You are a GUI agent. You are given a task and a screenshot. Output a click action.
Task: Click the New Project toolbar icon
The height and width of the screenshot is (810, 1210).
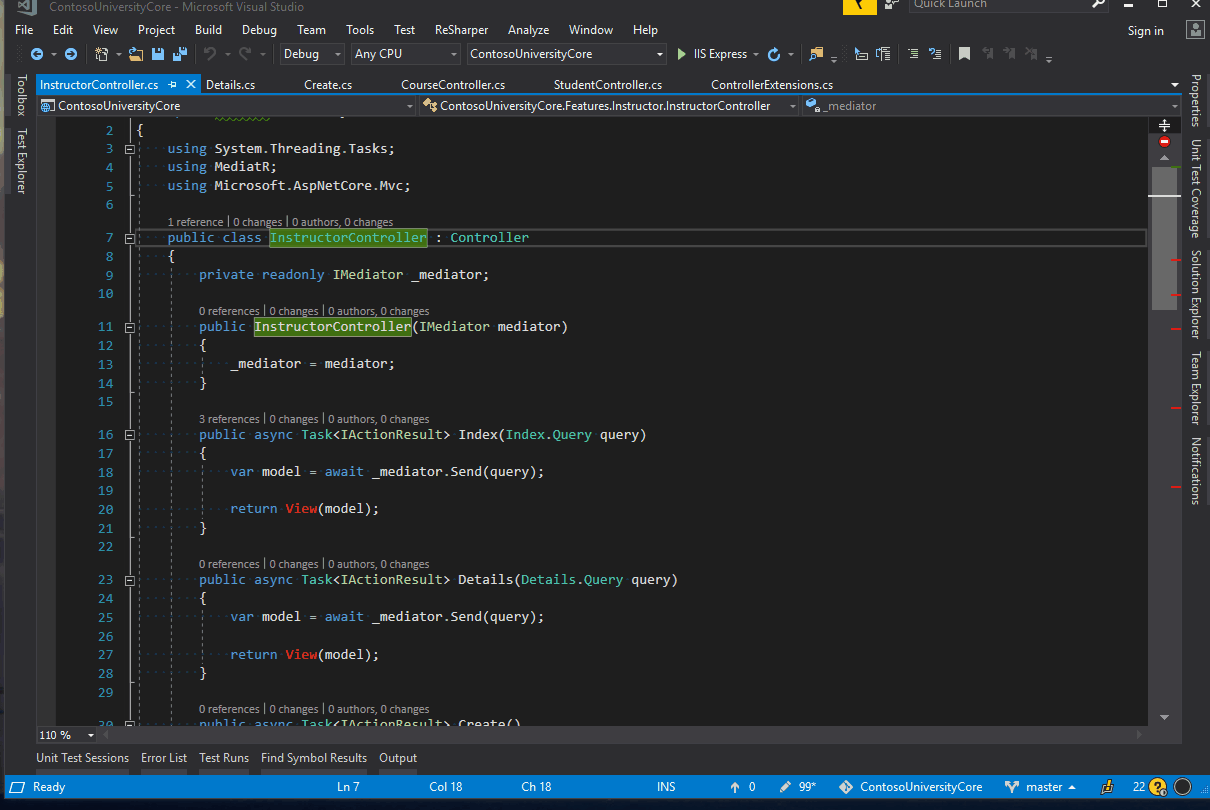tap(101, 54)
